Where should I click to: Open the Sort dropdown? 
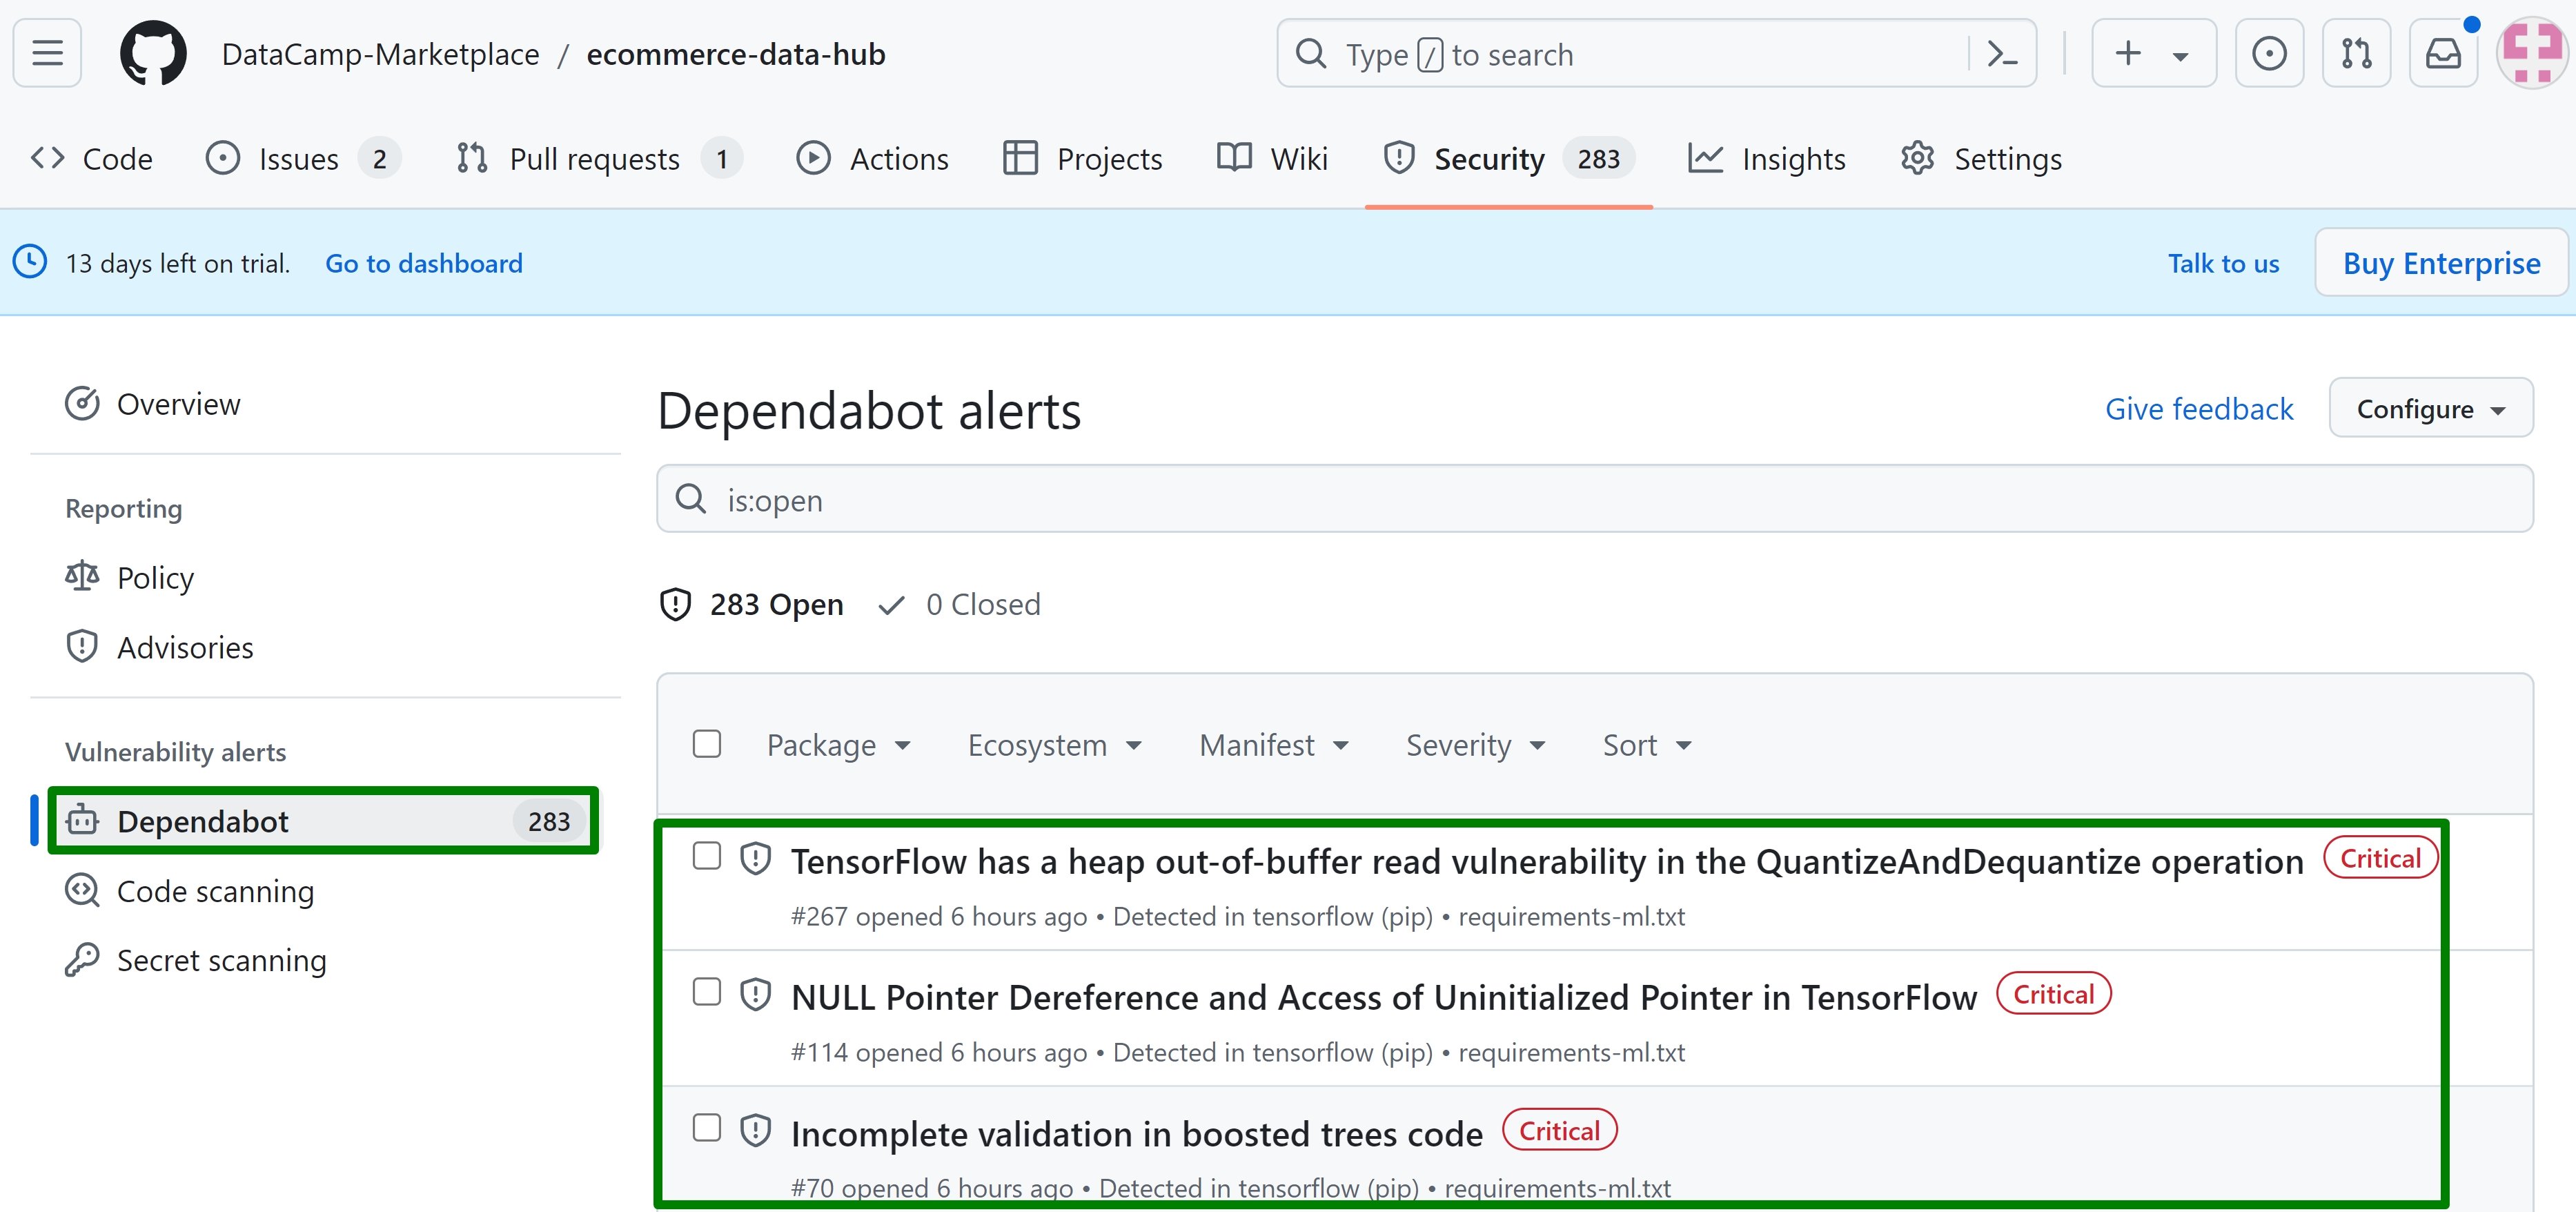point(1648,745)
